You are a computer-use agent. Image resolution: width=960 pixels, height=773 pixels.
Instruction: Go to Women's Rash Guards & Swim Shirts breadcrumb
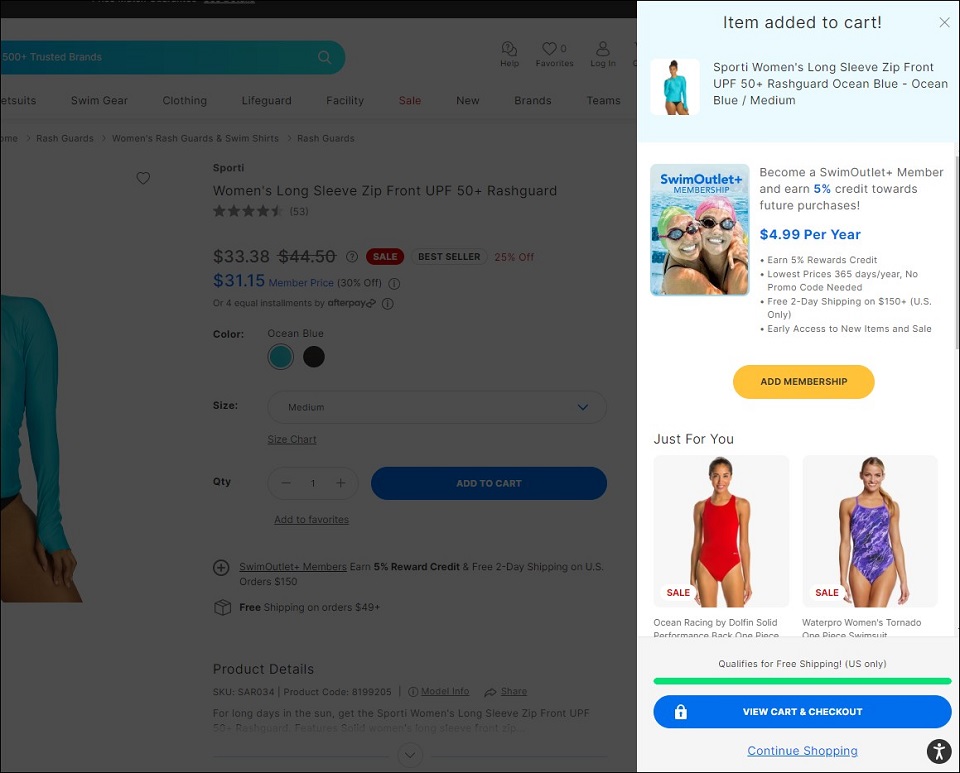click(195, 138)
